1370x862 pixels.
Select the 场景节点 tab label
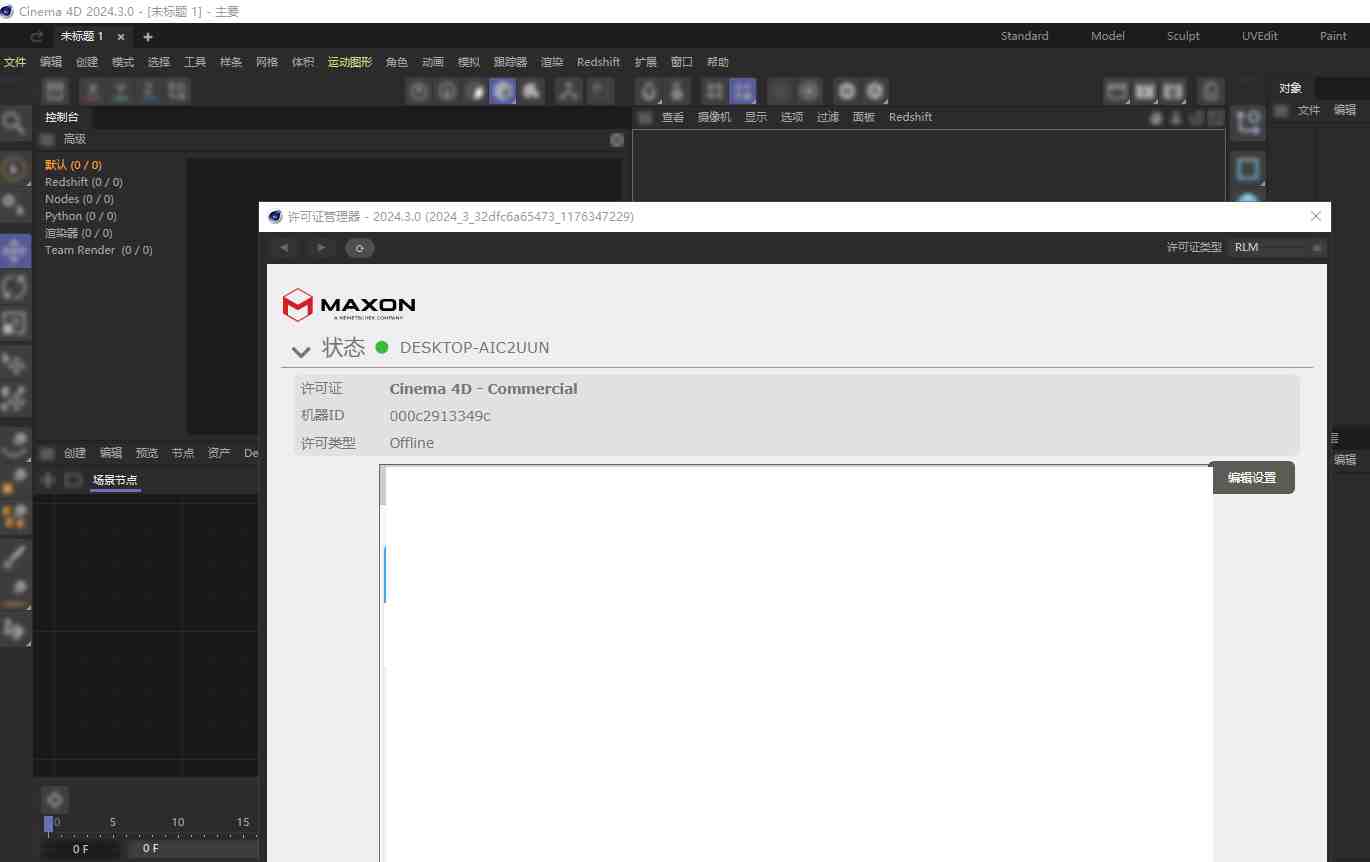[114, 479]
